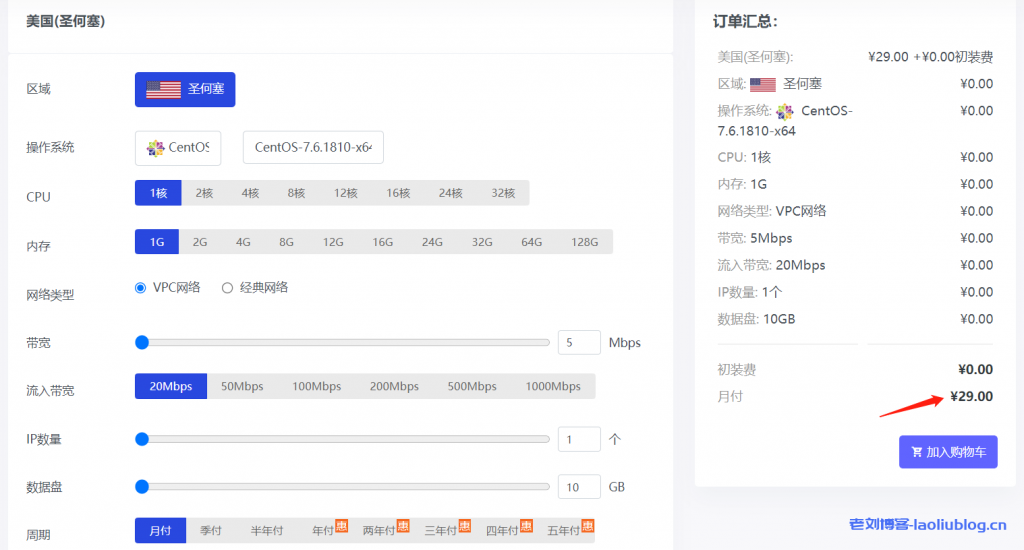Screen dimensions: 1024x550
Task: Click the US flag in order summary
Action: pyautogui.click(x=763, y=85)
